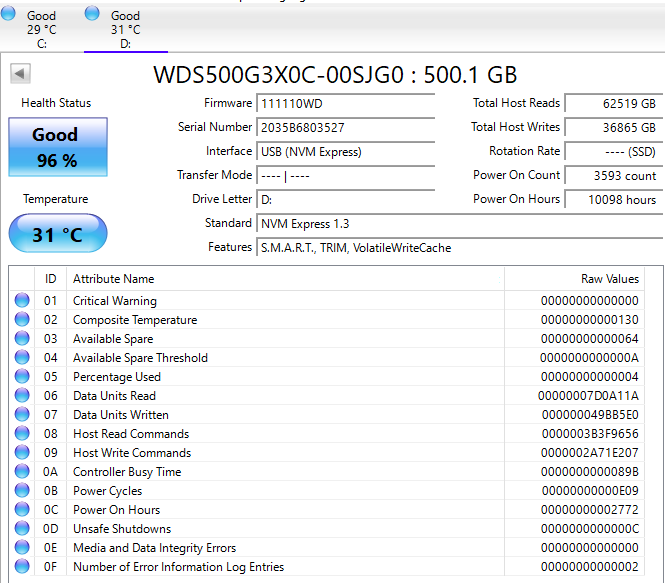Click the drive title WDS500G3X0C-00SJG0 : 500.1 GB

click(x=335, y=75)
